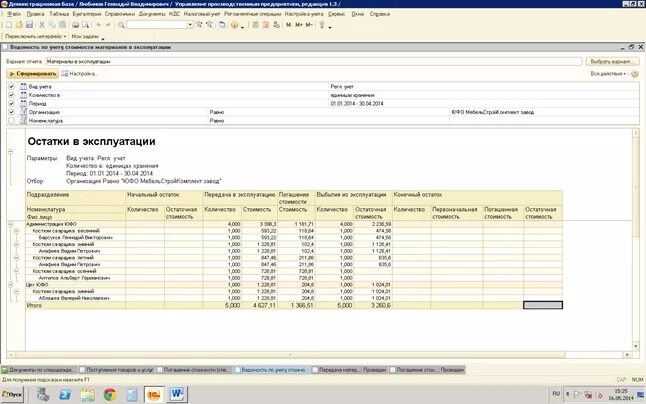Activate the 1C application taskbar icon
This screenshot has width=646, height=404.
tap(154, 395)
